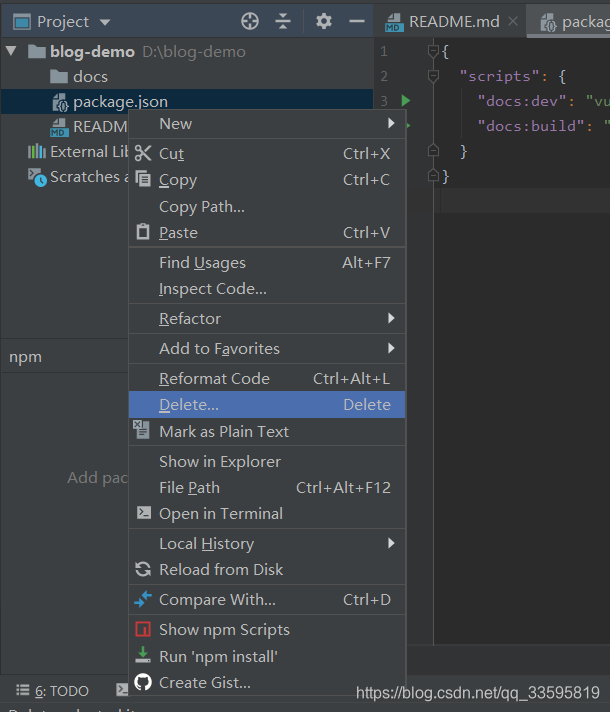
Task: Click Add to Favorites submenu arrow
Action: pyautogui.click(x=391, y=348)
